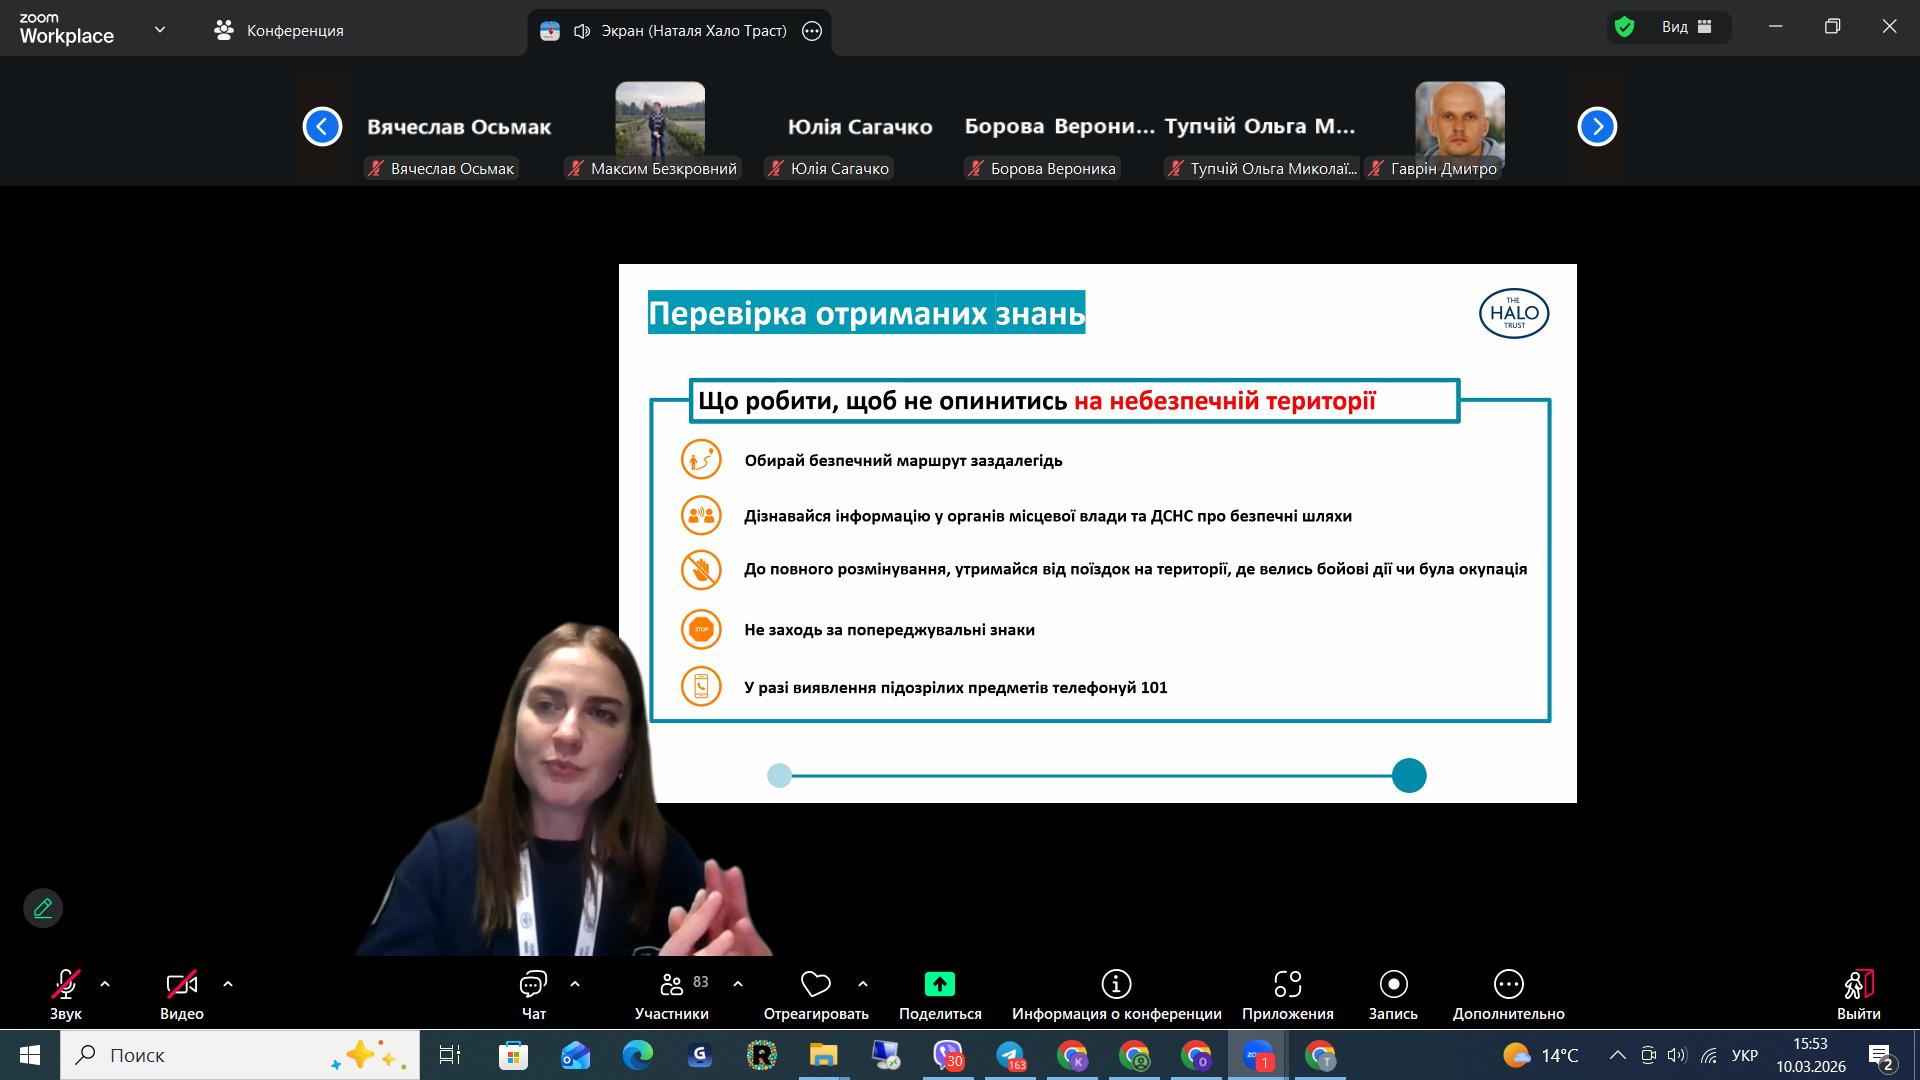
Task: Expand video options chevron next to Video
Action: [x=228, y=984]
